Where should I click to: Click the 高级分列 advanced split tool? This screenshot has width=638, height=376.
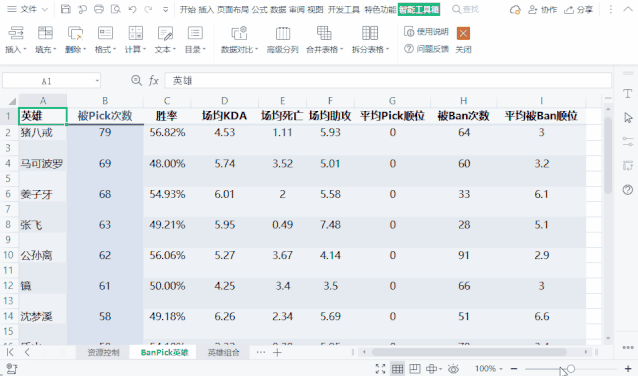[282, 40]
